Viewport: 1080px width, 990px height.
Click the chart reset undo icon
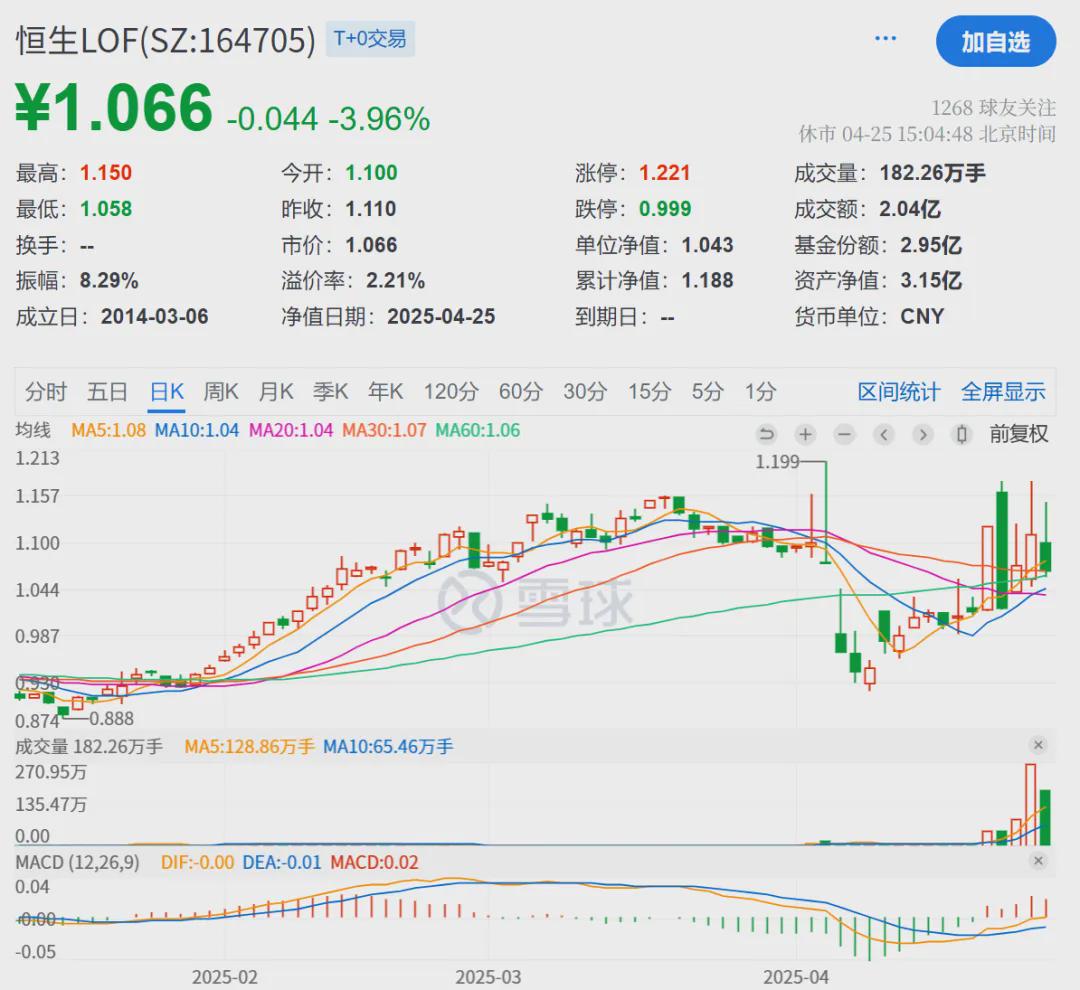[766, 434]
